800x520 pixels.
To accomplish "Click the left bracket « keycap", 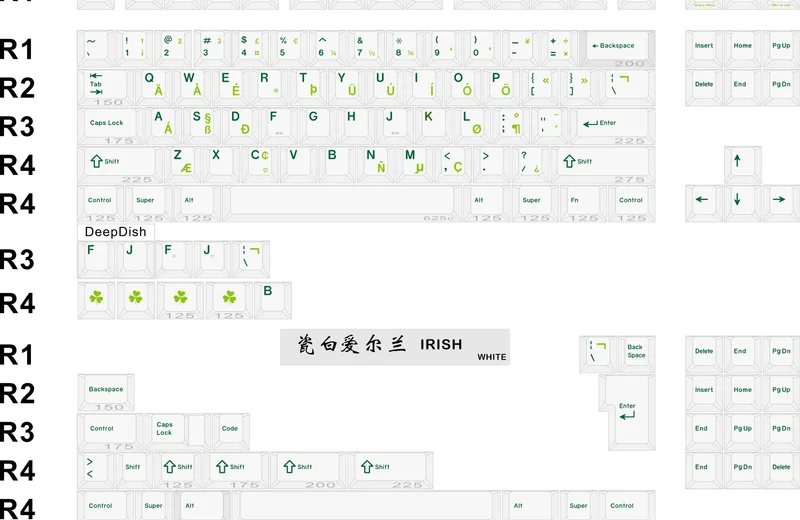I will tap(541, 87).
